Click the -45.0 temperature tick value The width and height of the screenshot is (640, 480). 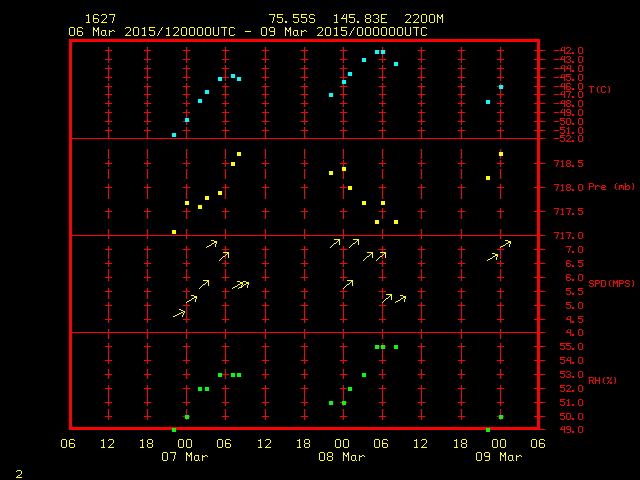568,78
